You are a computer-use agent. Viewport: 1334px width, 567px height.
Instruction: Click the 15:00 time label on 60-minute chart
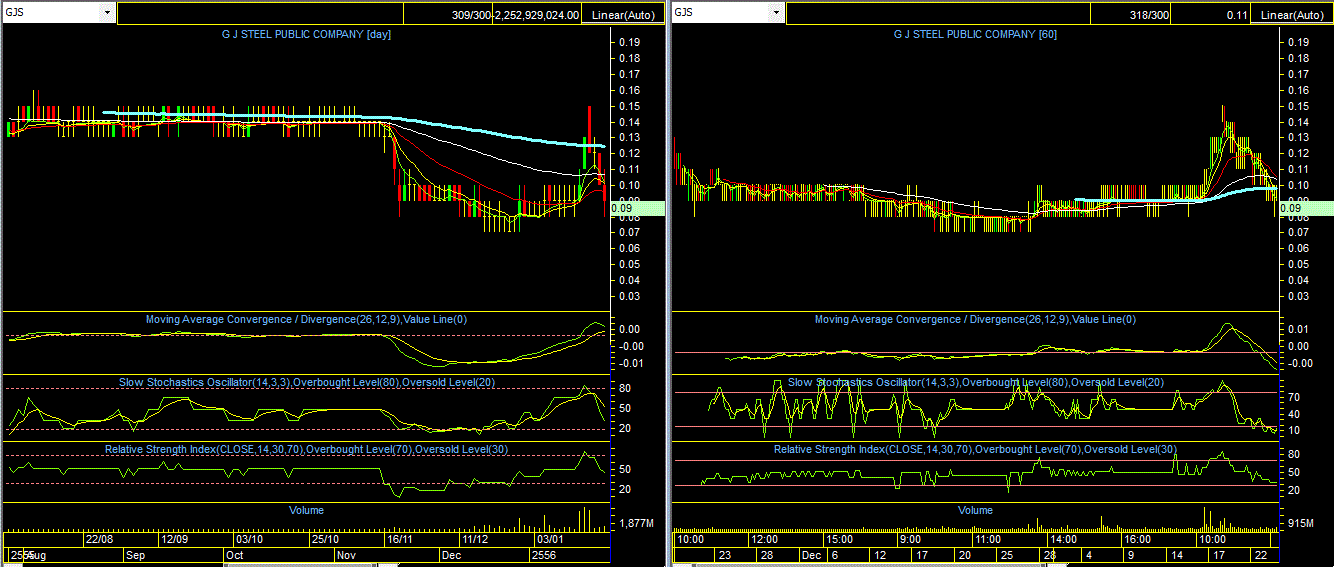(840, 539)
